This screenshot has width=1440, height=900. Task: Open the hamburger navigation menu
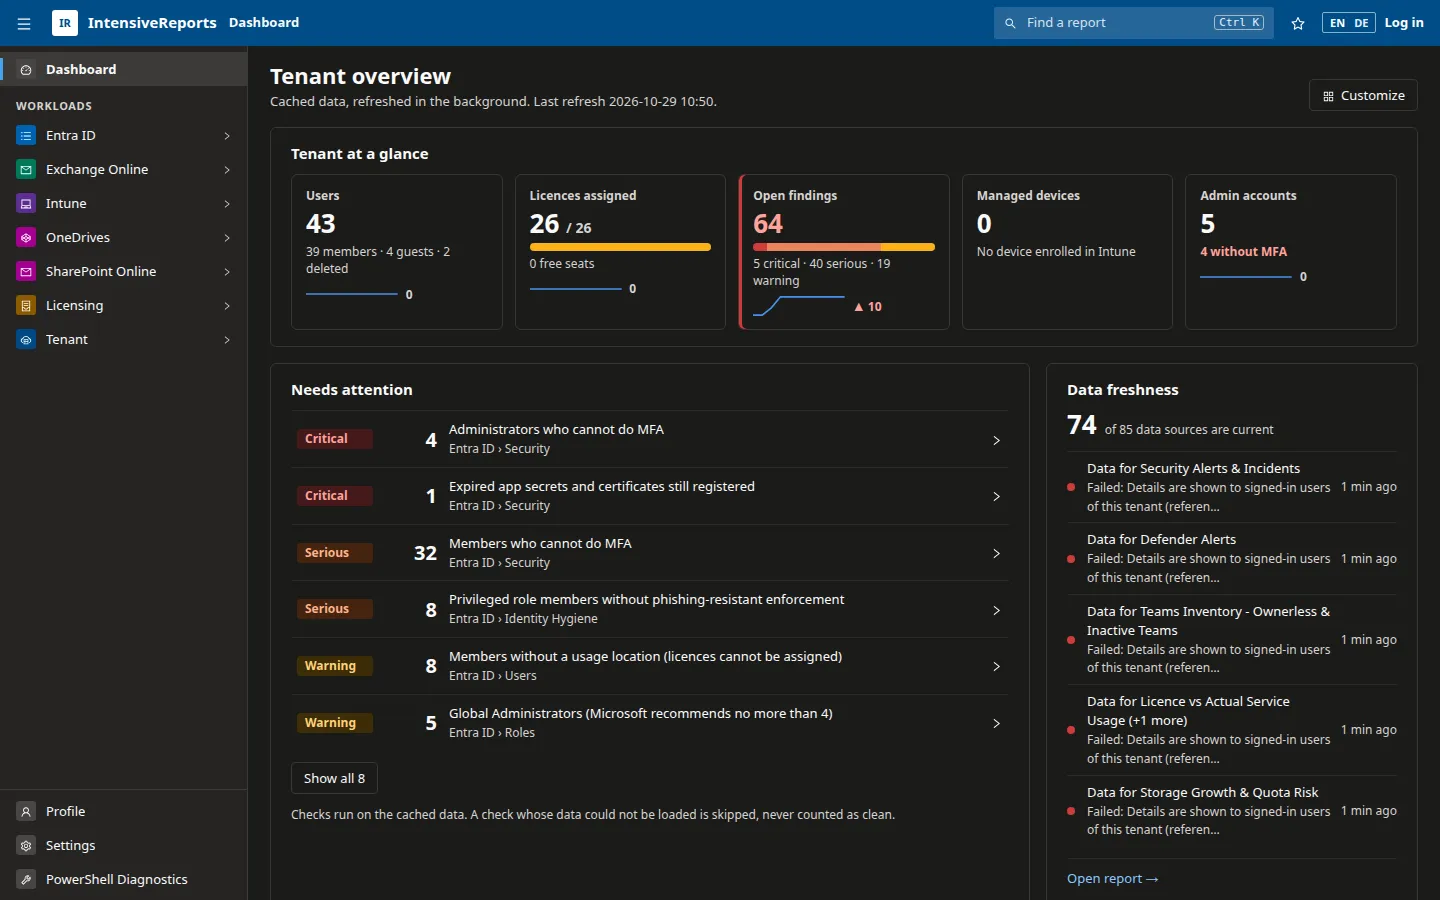[24, 23]
